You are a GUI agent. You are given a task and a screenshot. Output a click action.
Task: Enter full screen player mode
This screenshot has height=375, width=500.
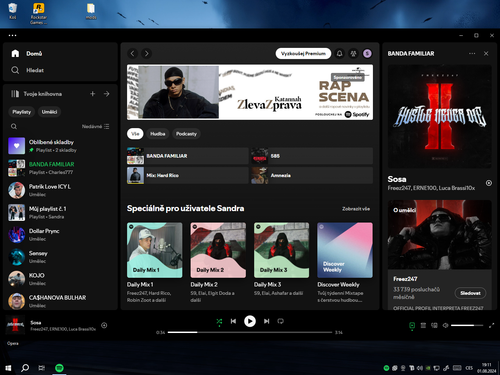pos(491,326)
